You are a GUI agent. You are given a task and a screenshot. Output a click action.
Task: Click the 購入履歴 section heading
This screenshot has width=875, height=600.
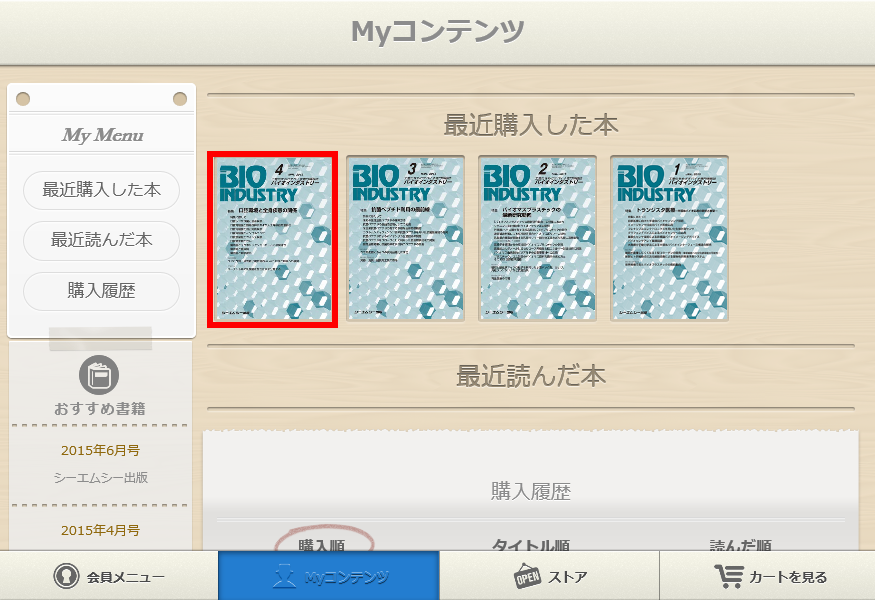(531, 492)
